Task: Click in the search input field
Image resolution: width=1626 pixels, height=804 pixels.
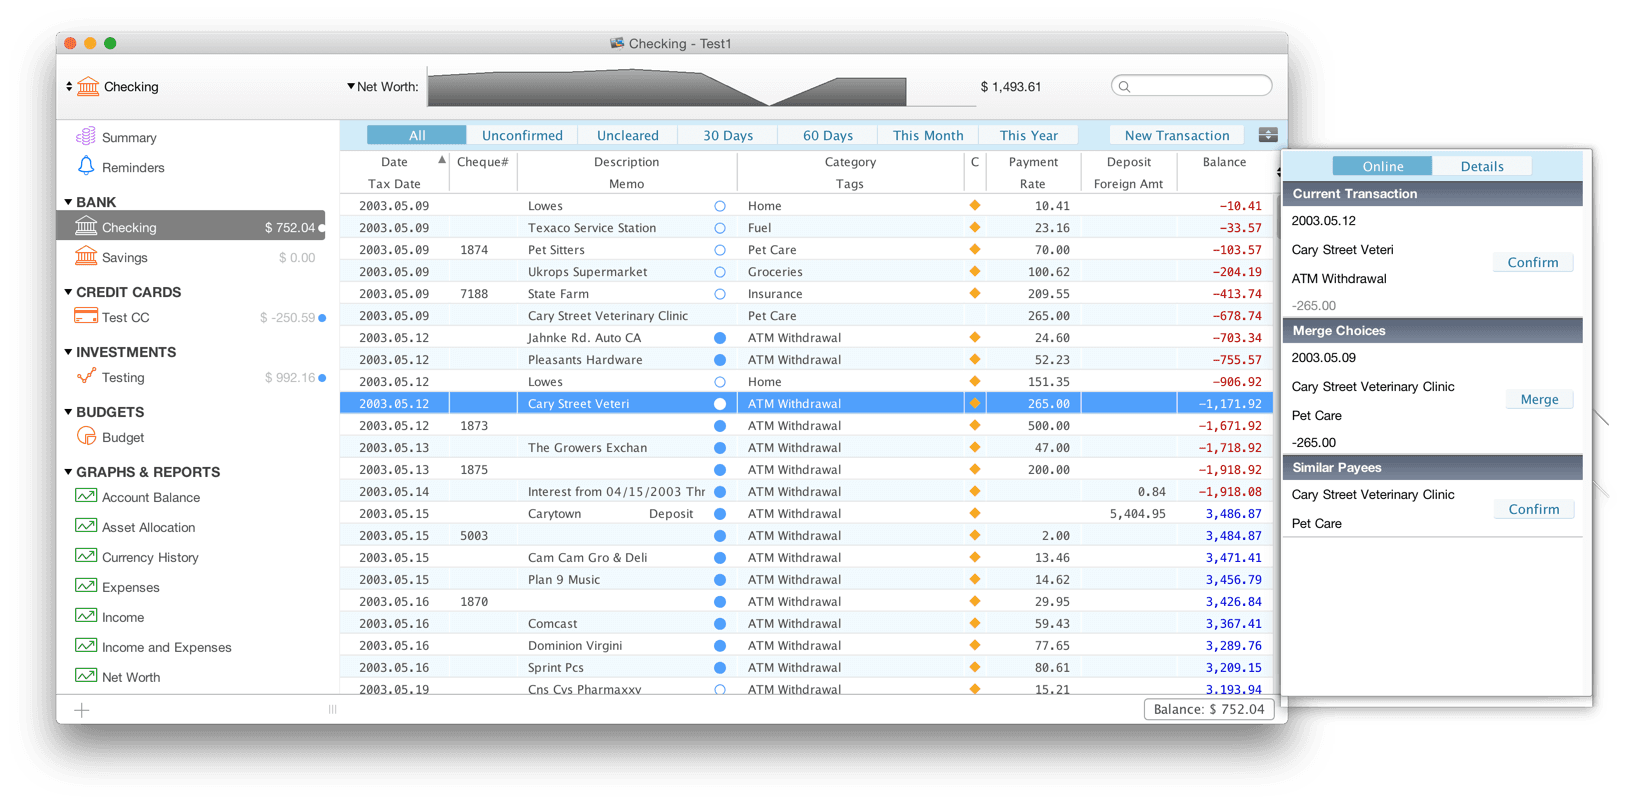Action: (1192, 86)
